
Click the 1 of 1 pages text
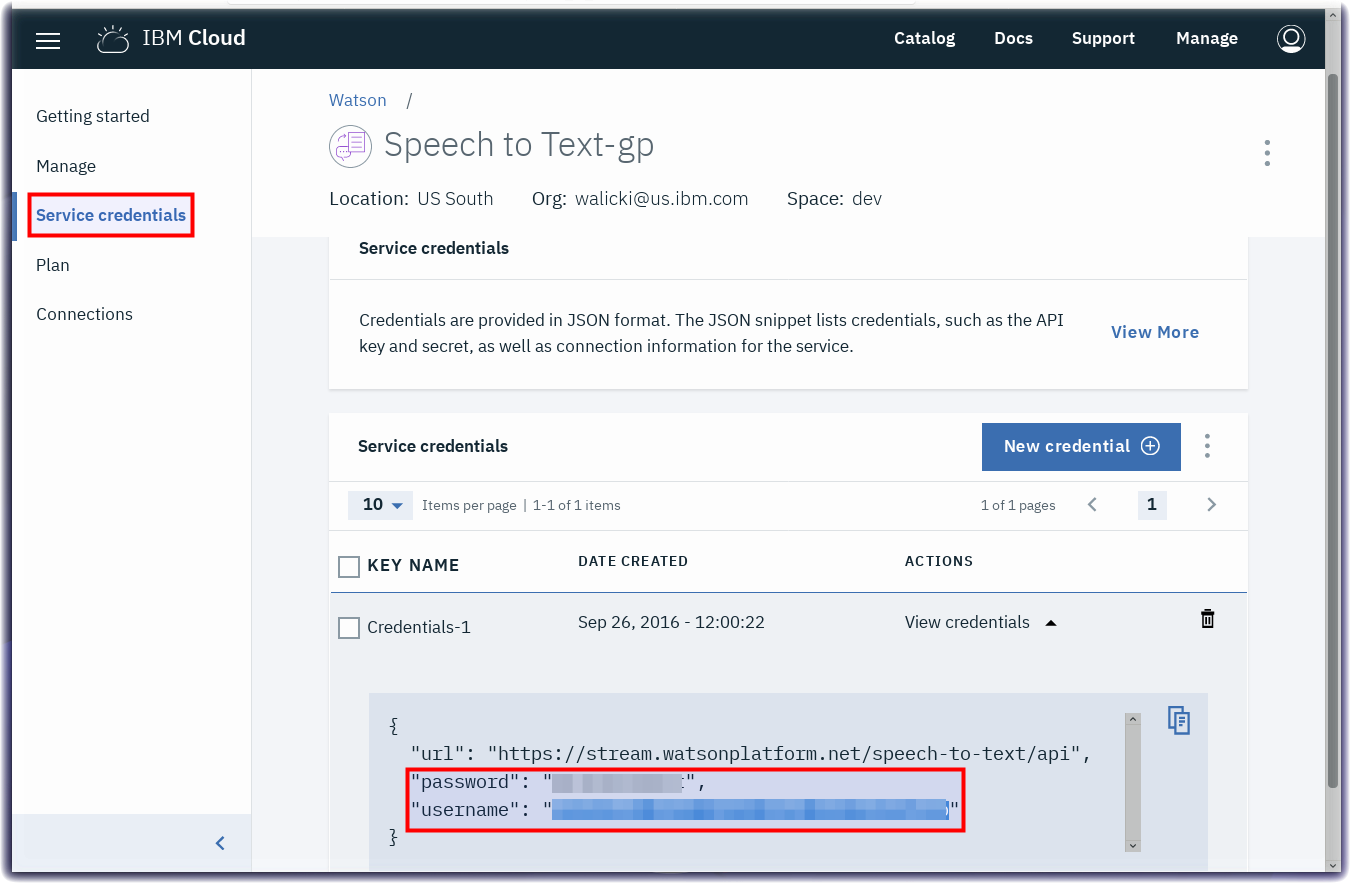point(1018,505)
